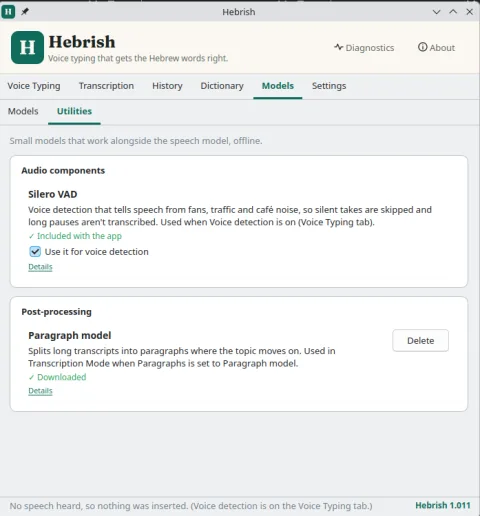Switch to the Models sub-tab
480x516 pixels.
23,111
